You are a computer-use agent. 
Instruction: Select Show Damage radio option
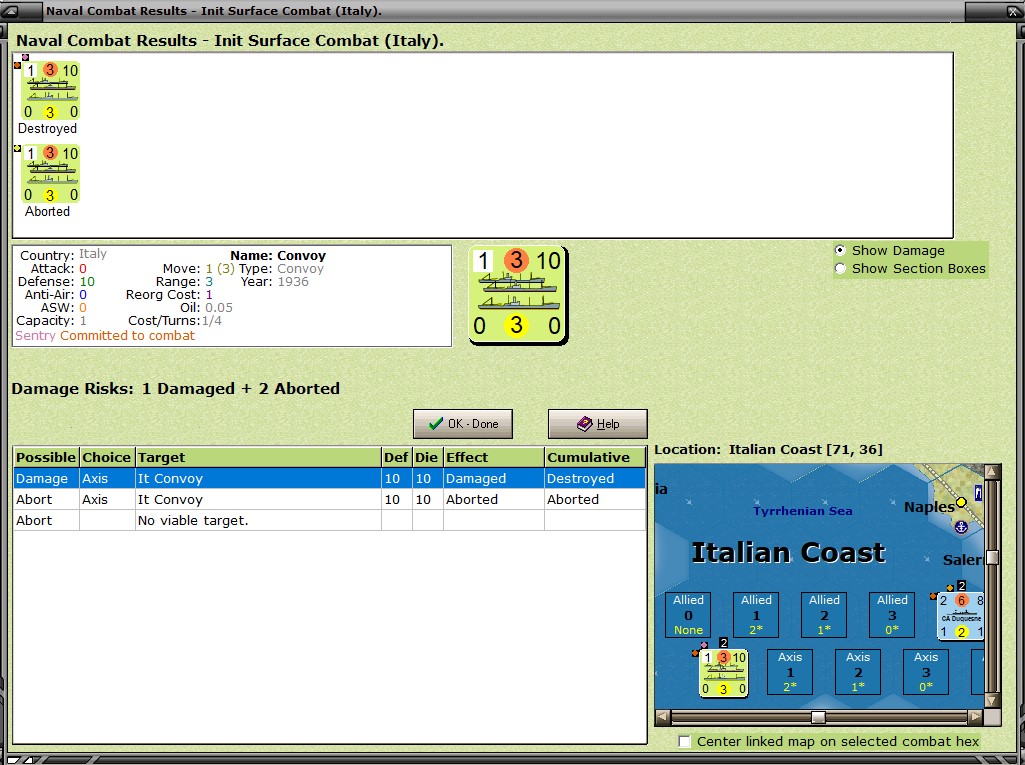pyautogui.click(x=841, y=250)
